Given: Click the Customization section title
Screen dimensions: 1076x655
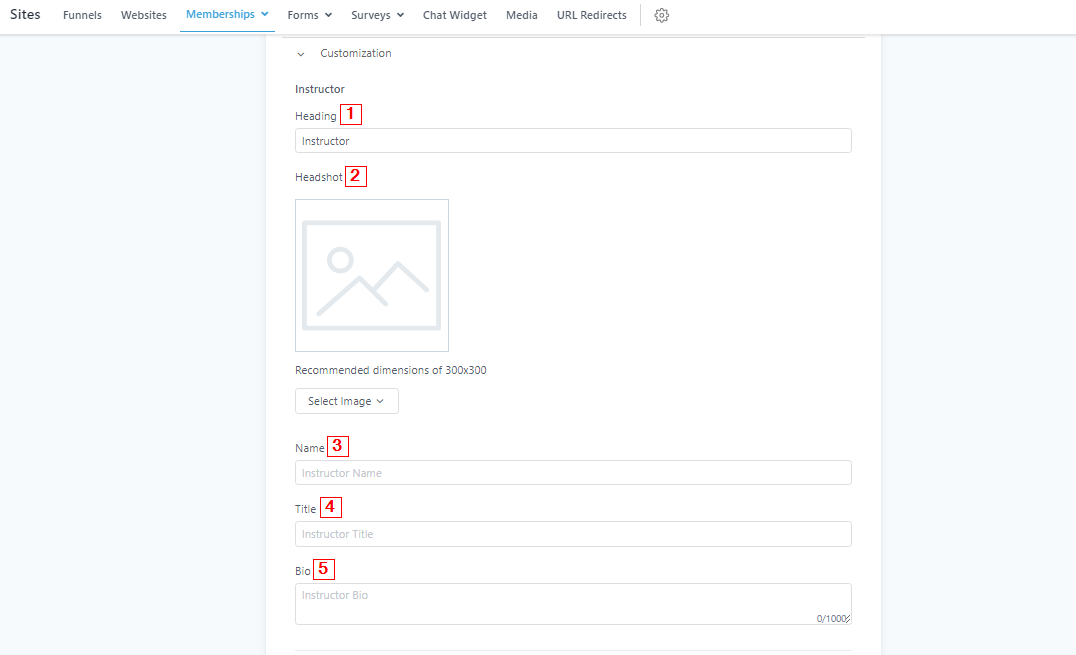Looking at the screenshot, I should pos(356,54).
